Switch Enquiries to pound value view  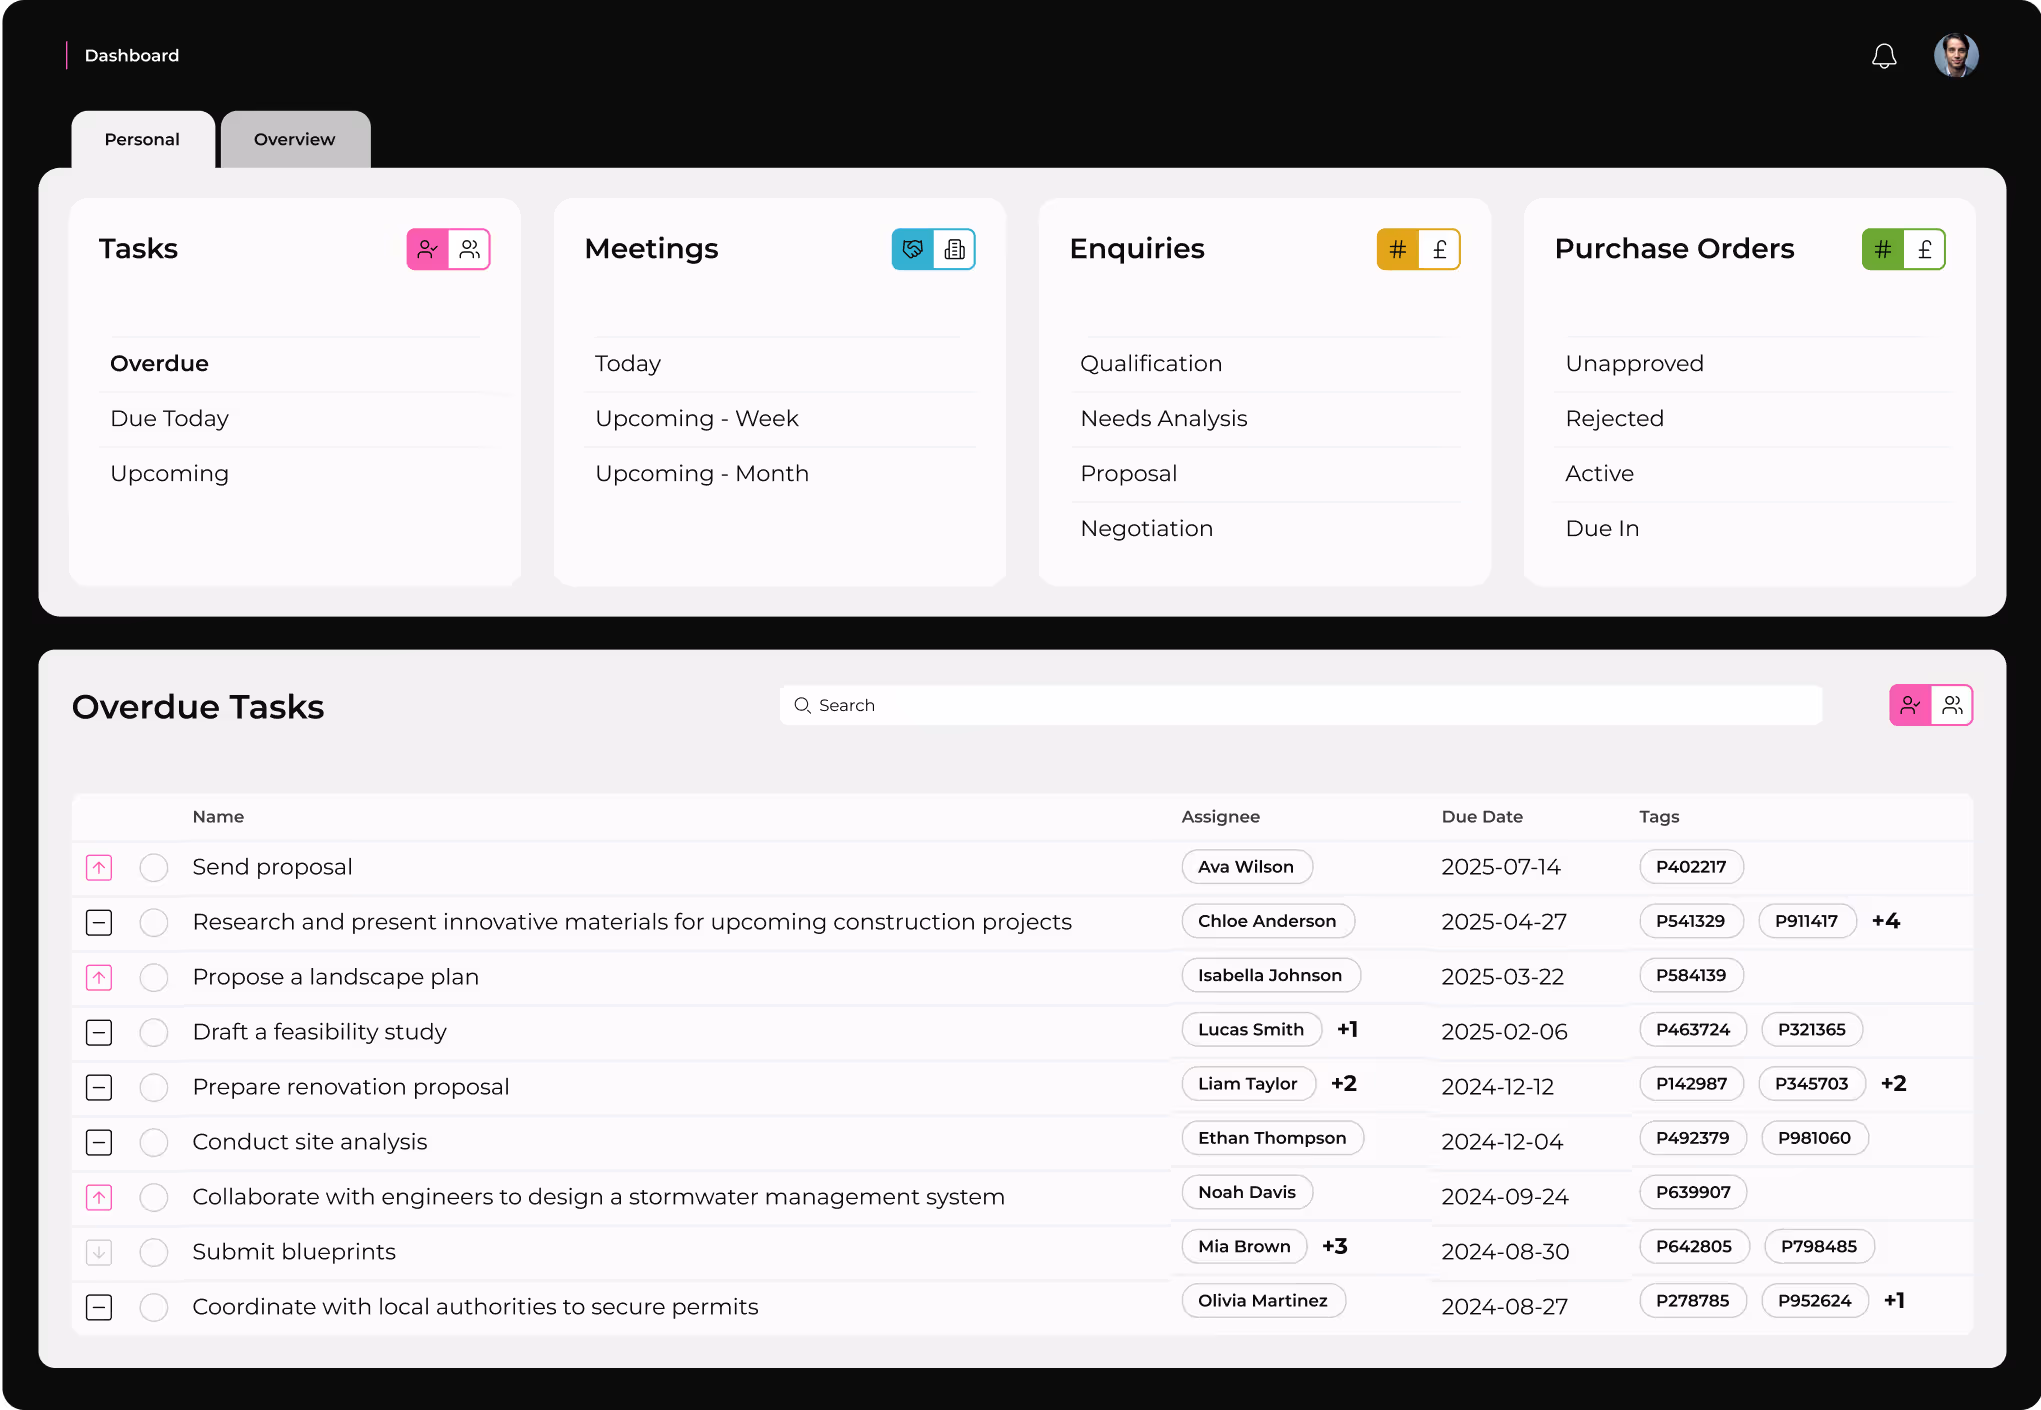click(x=1440, y=249)
